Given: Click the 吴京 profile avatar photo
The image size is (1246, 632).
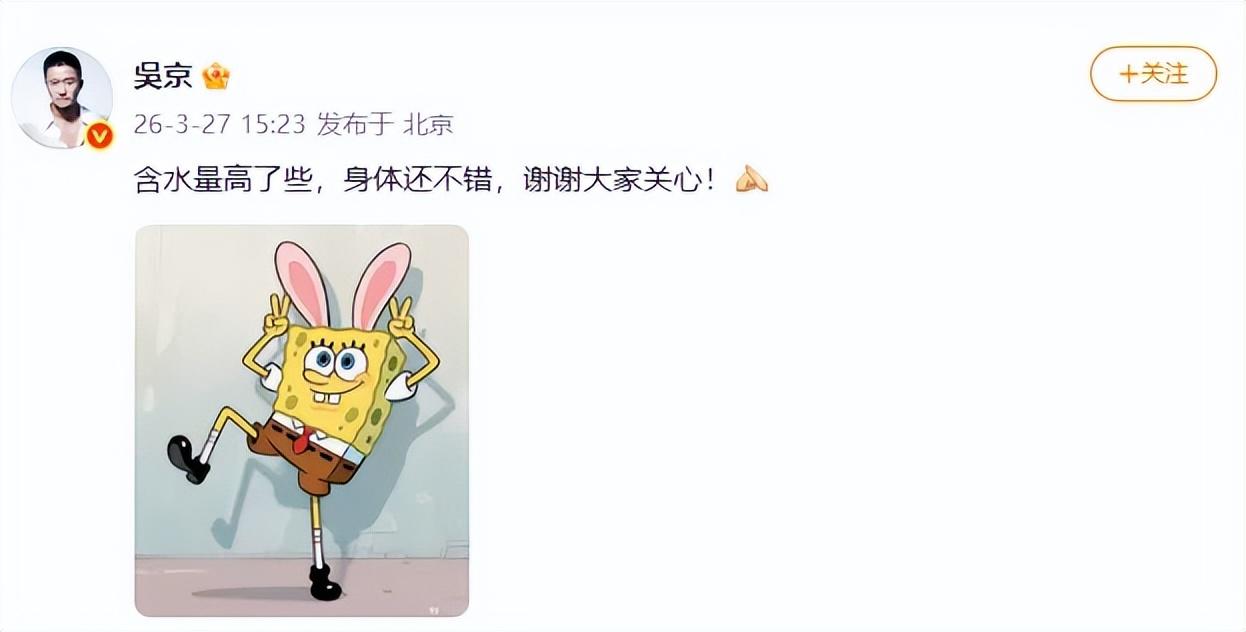Looking at the screenshot, I should click(x=62, y=97).
